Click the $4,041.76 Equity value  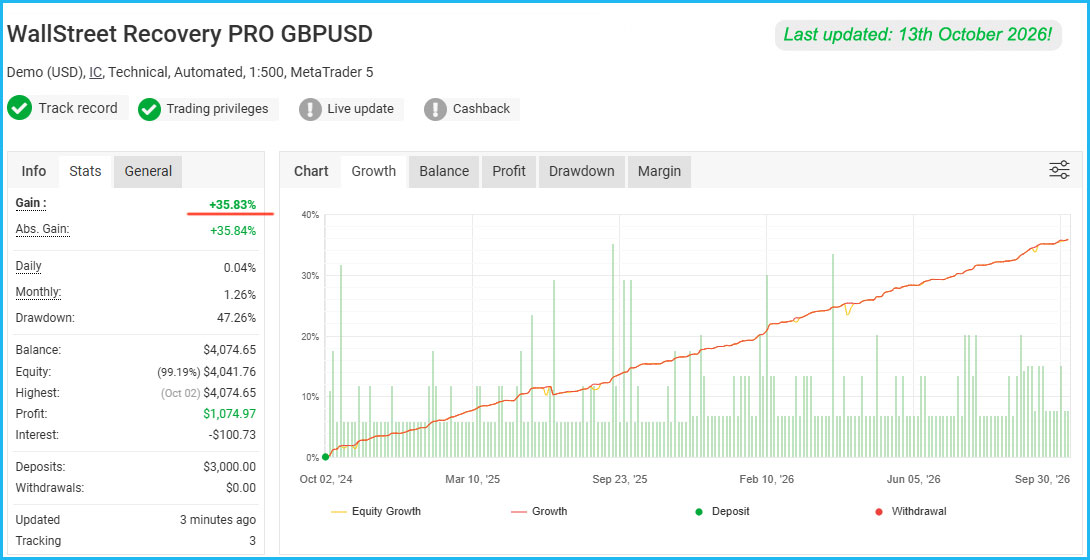pos(229,372)
